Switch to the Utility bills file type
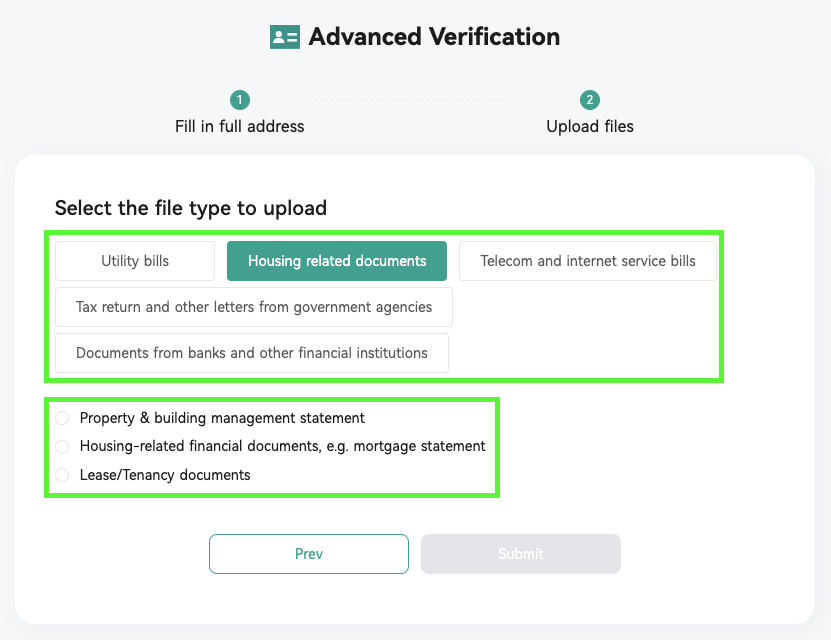831x640 pixels. 135,261
